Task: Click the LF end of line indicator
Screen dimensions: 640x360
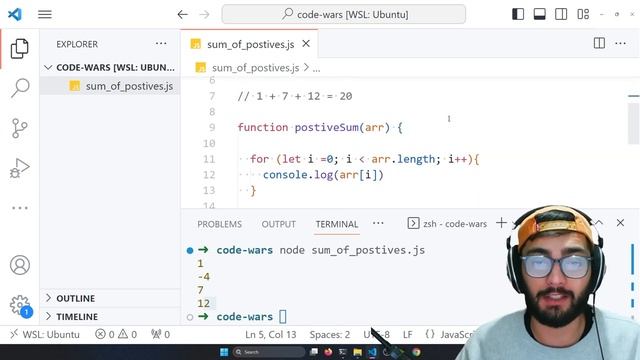Action: 407,335
